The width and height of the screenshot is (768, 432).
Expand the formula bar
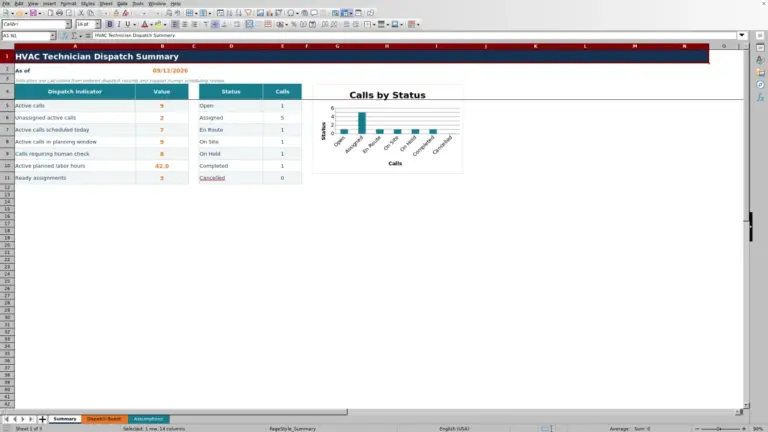(742, 35)
